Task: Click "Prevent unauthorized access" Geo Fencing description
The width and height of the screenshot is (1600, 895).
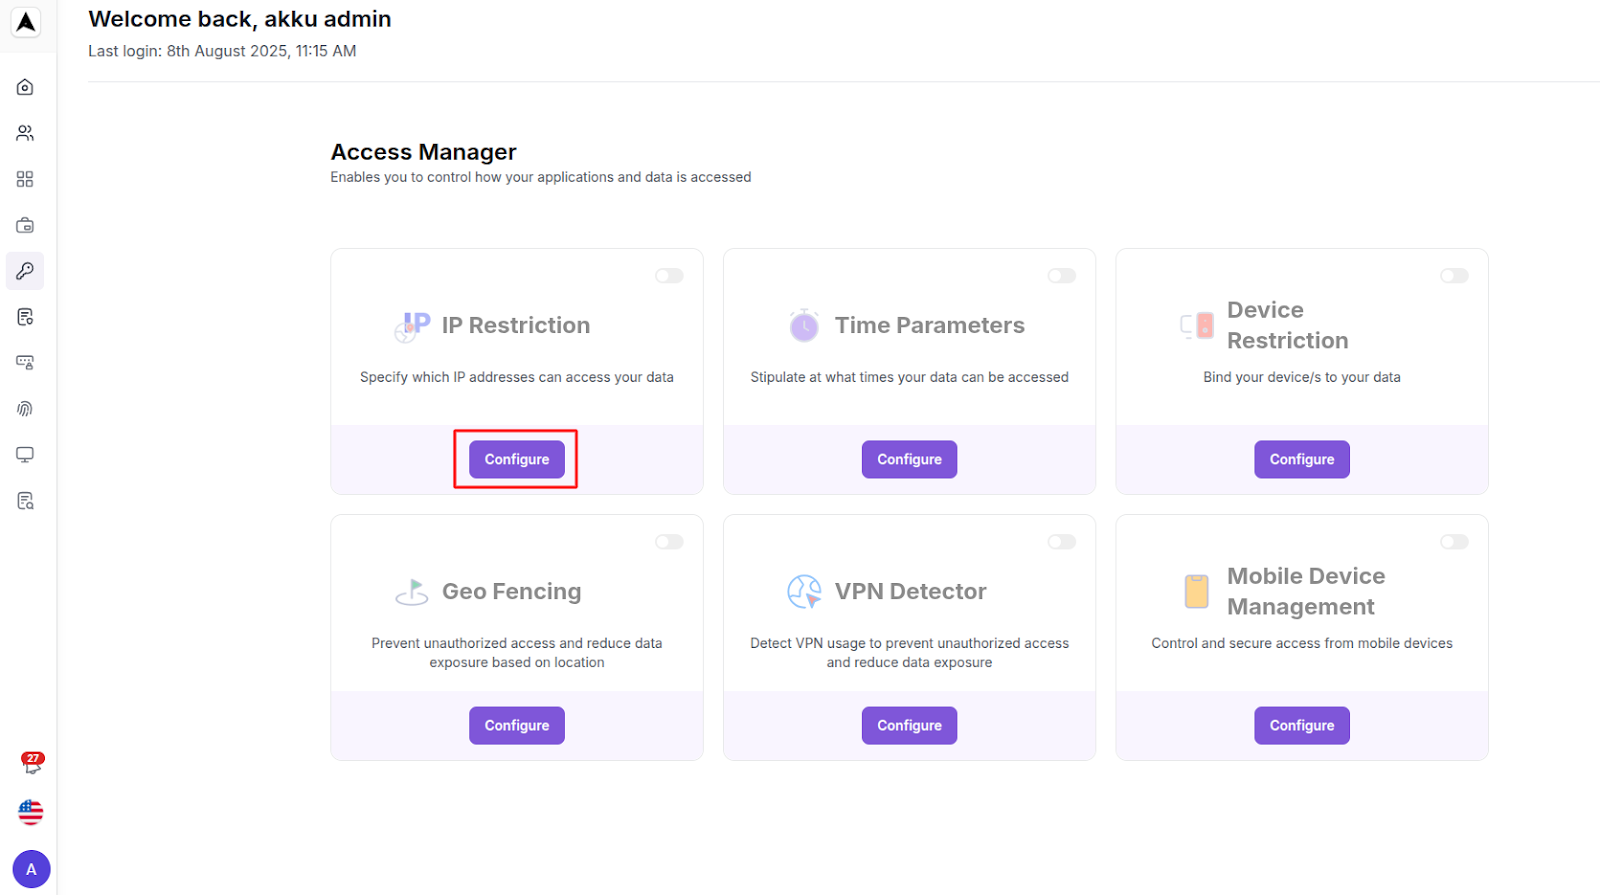Action: pyautogui.click(x=517, y=653)
